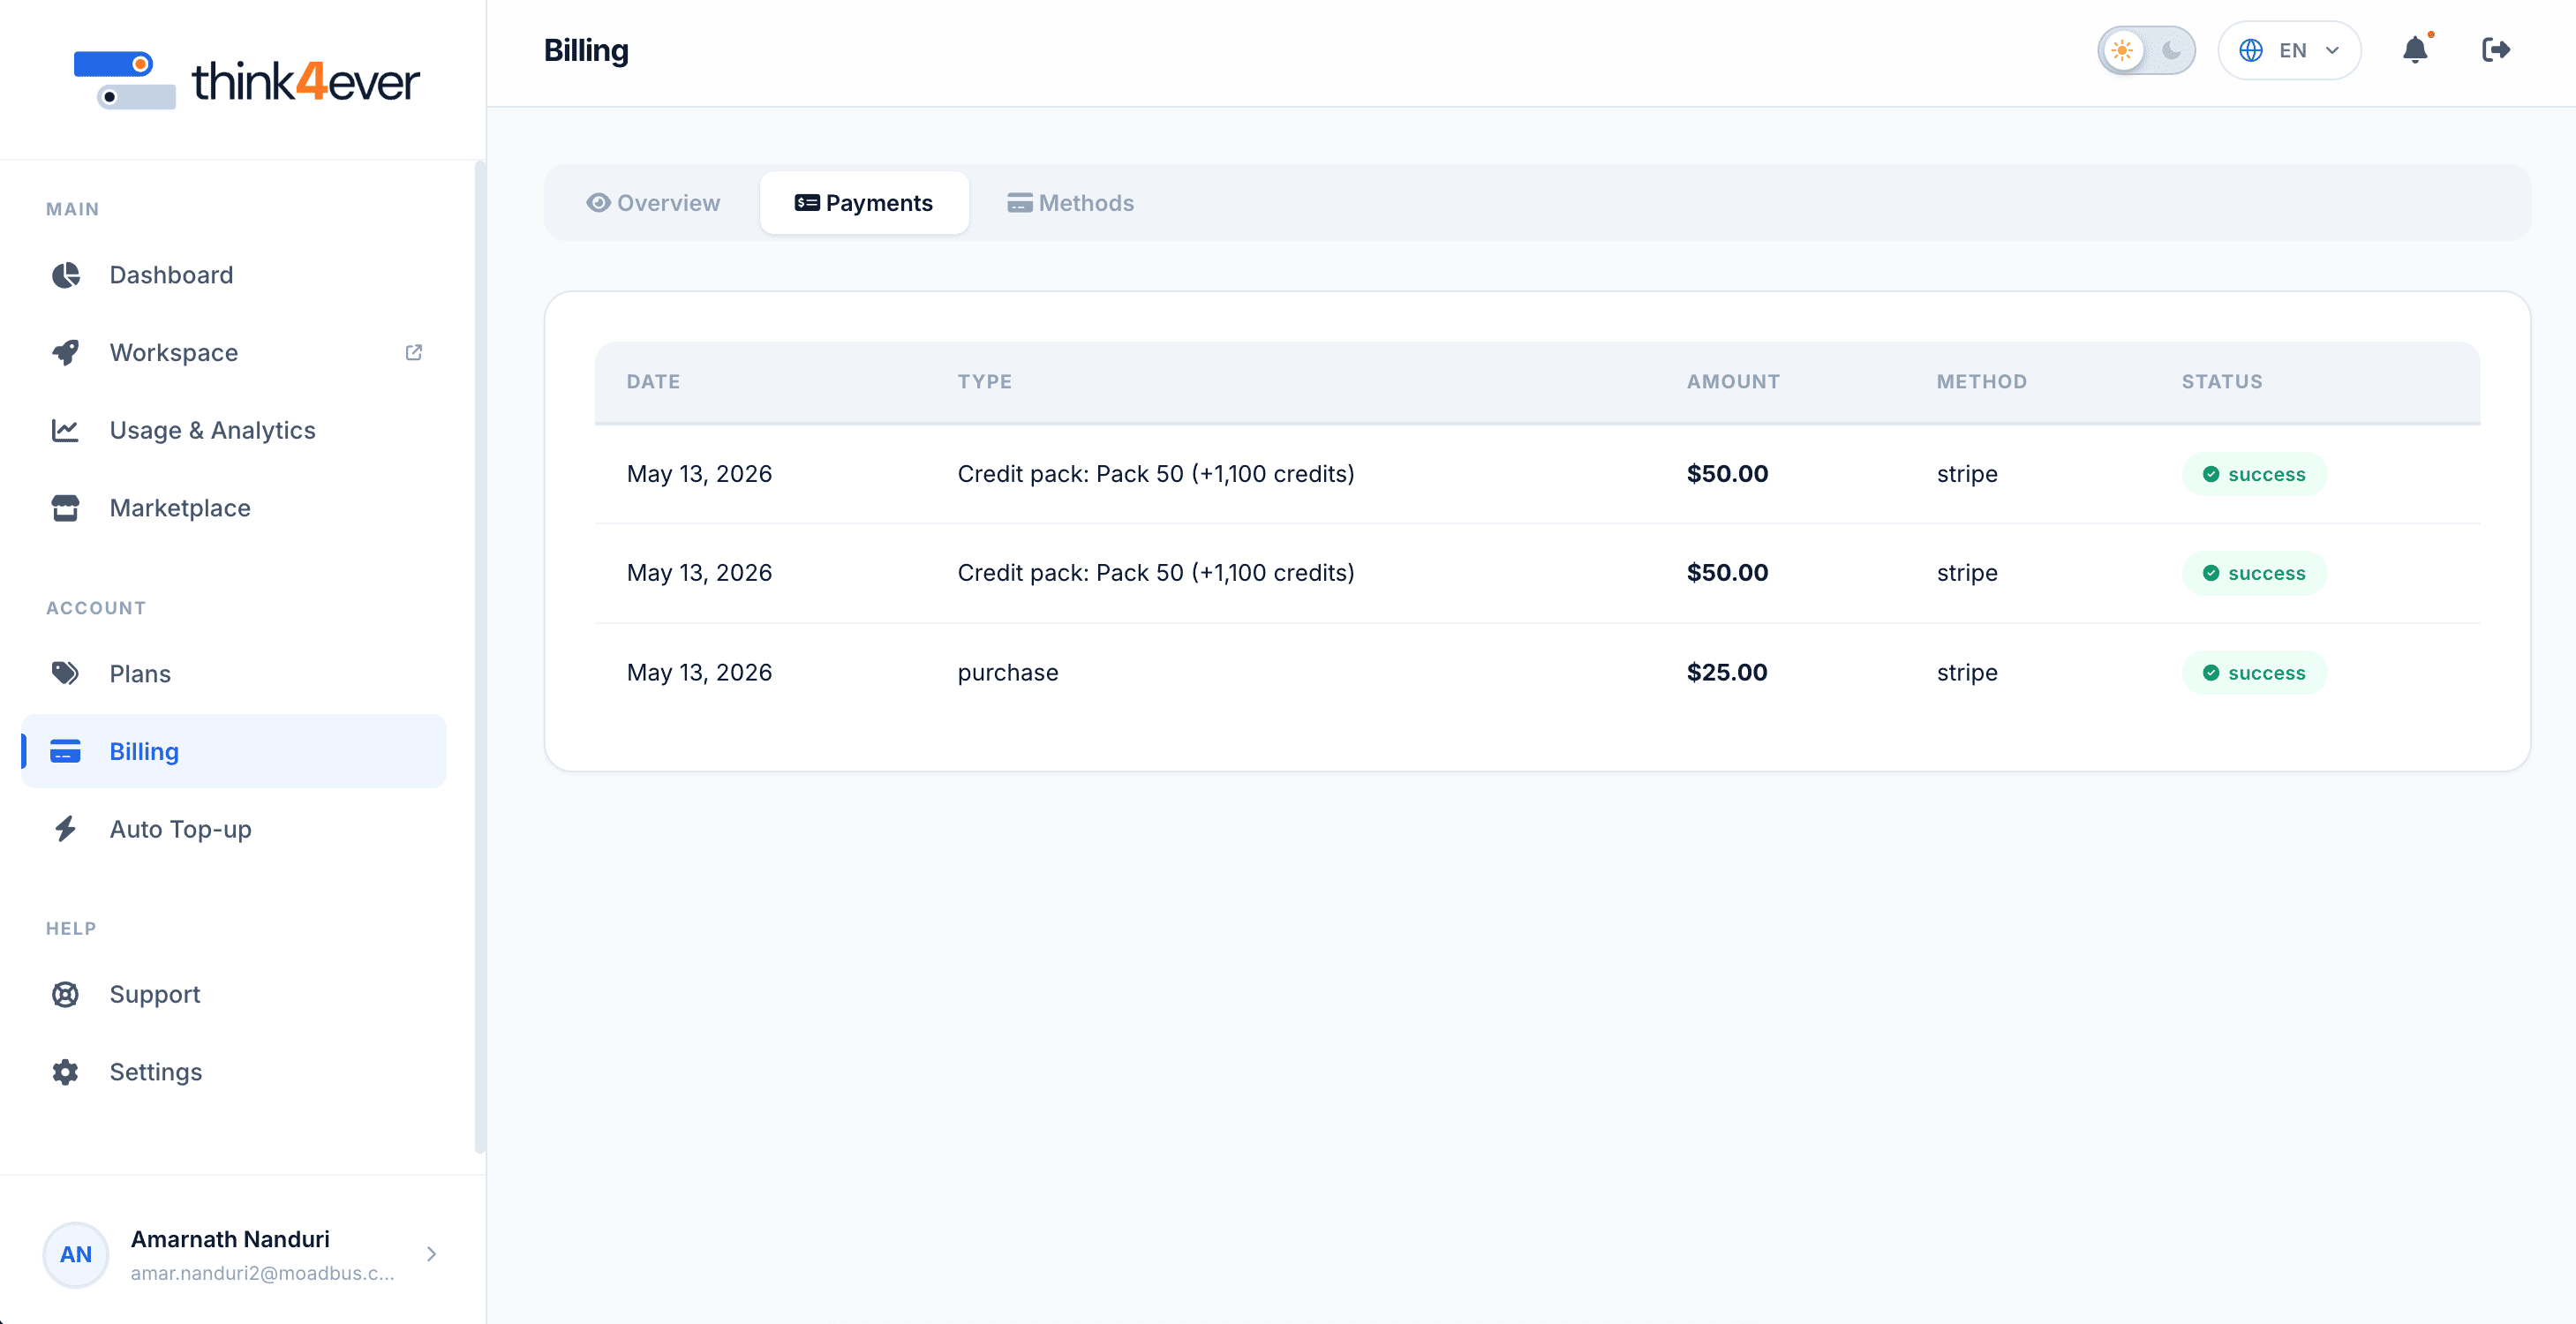Viewport: 2576px width, 1324px height.
Task: Click the success badge for the purchase row
Action: coord(2254,673)
